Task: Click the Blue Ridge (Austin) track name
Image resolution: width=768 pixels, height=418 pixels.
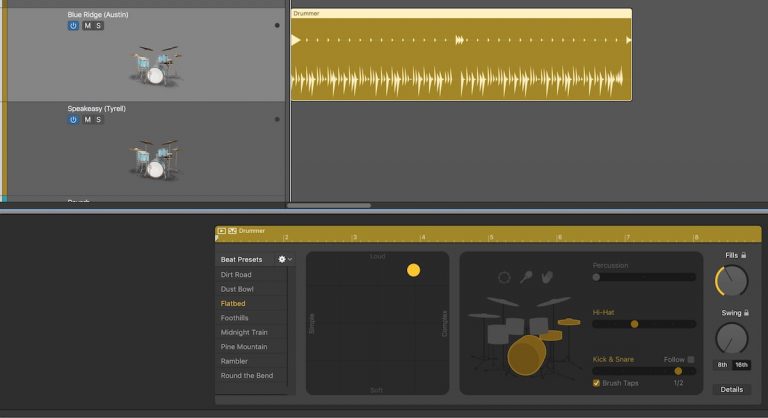Action: [x=98, y=15]
